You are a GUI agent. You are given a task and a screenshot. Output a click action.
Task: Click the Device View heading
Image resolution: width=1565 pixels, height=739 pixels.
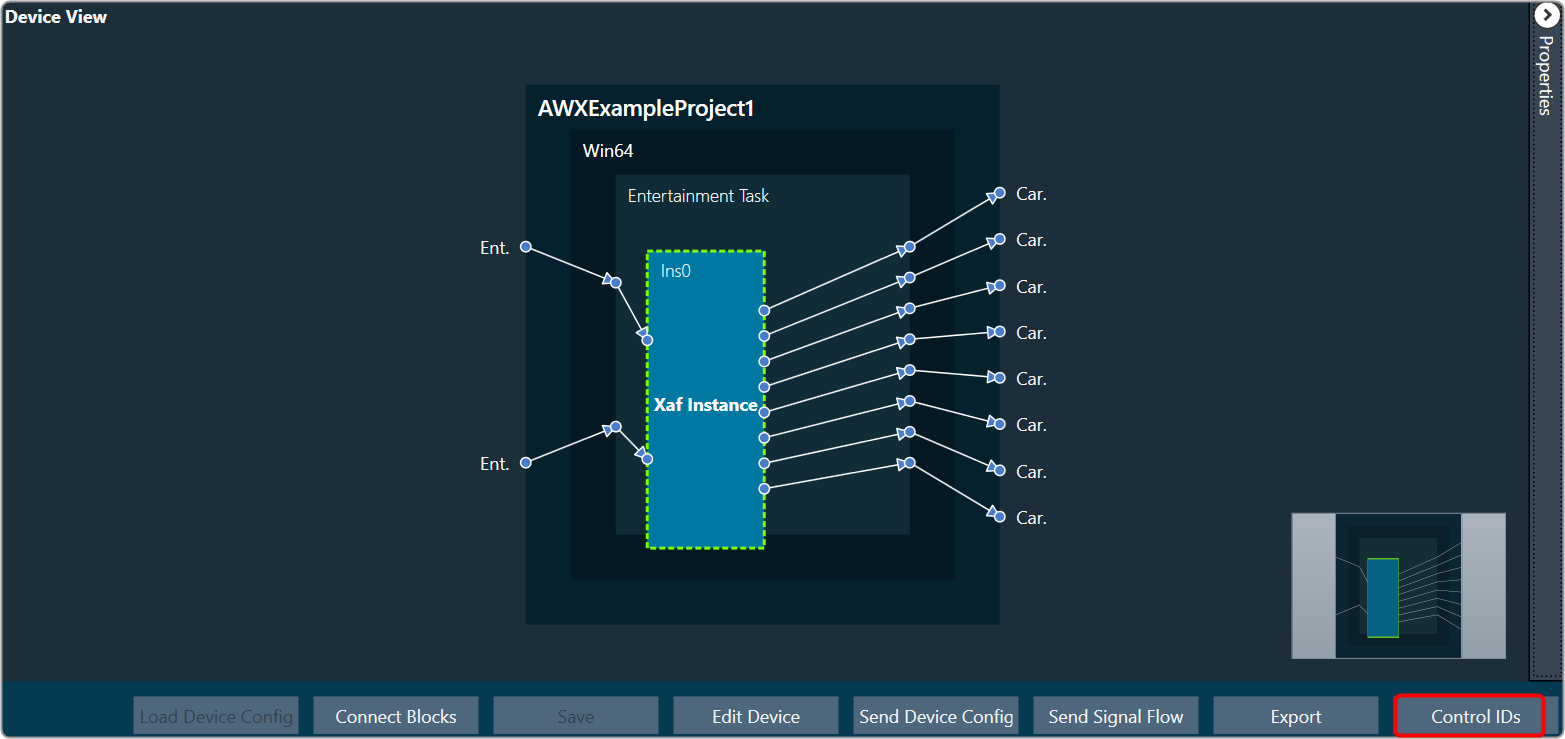click(56, 16)
